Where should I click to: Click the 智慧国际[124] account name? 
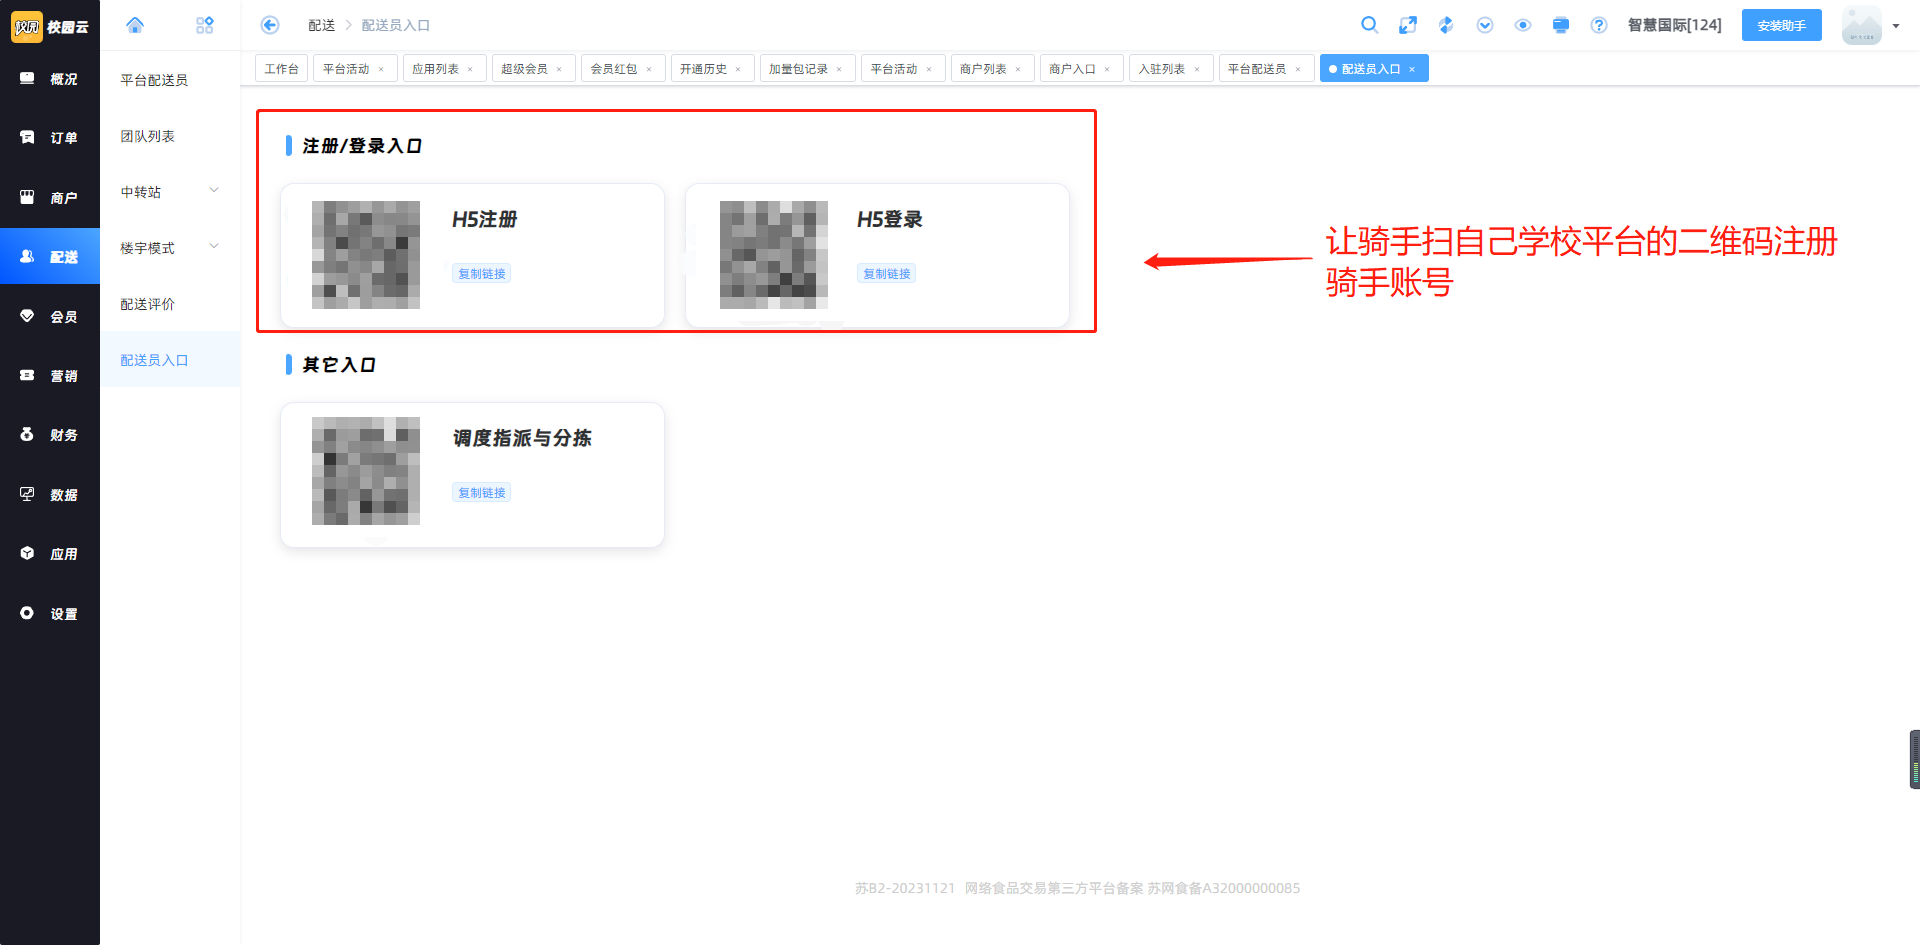[x=1675, y=25]
